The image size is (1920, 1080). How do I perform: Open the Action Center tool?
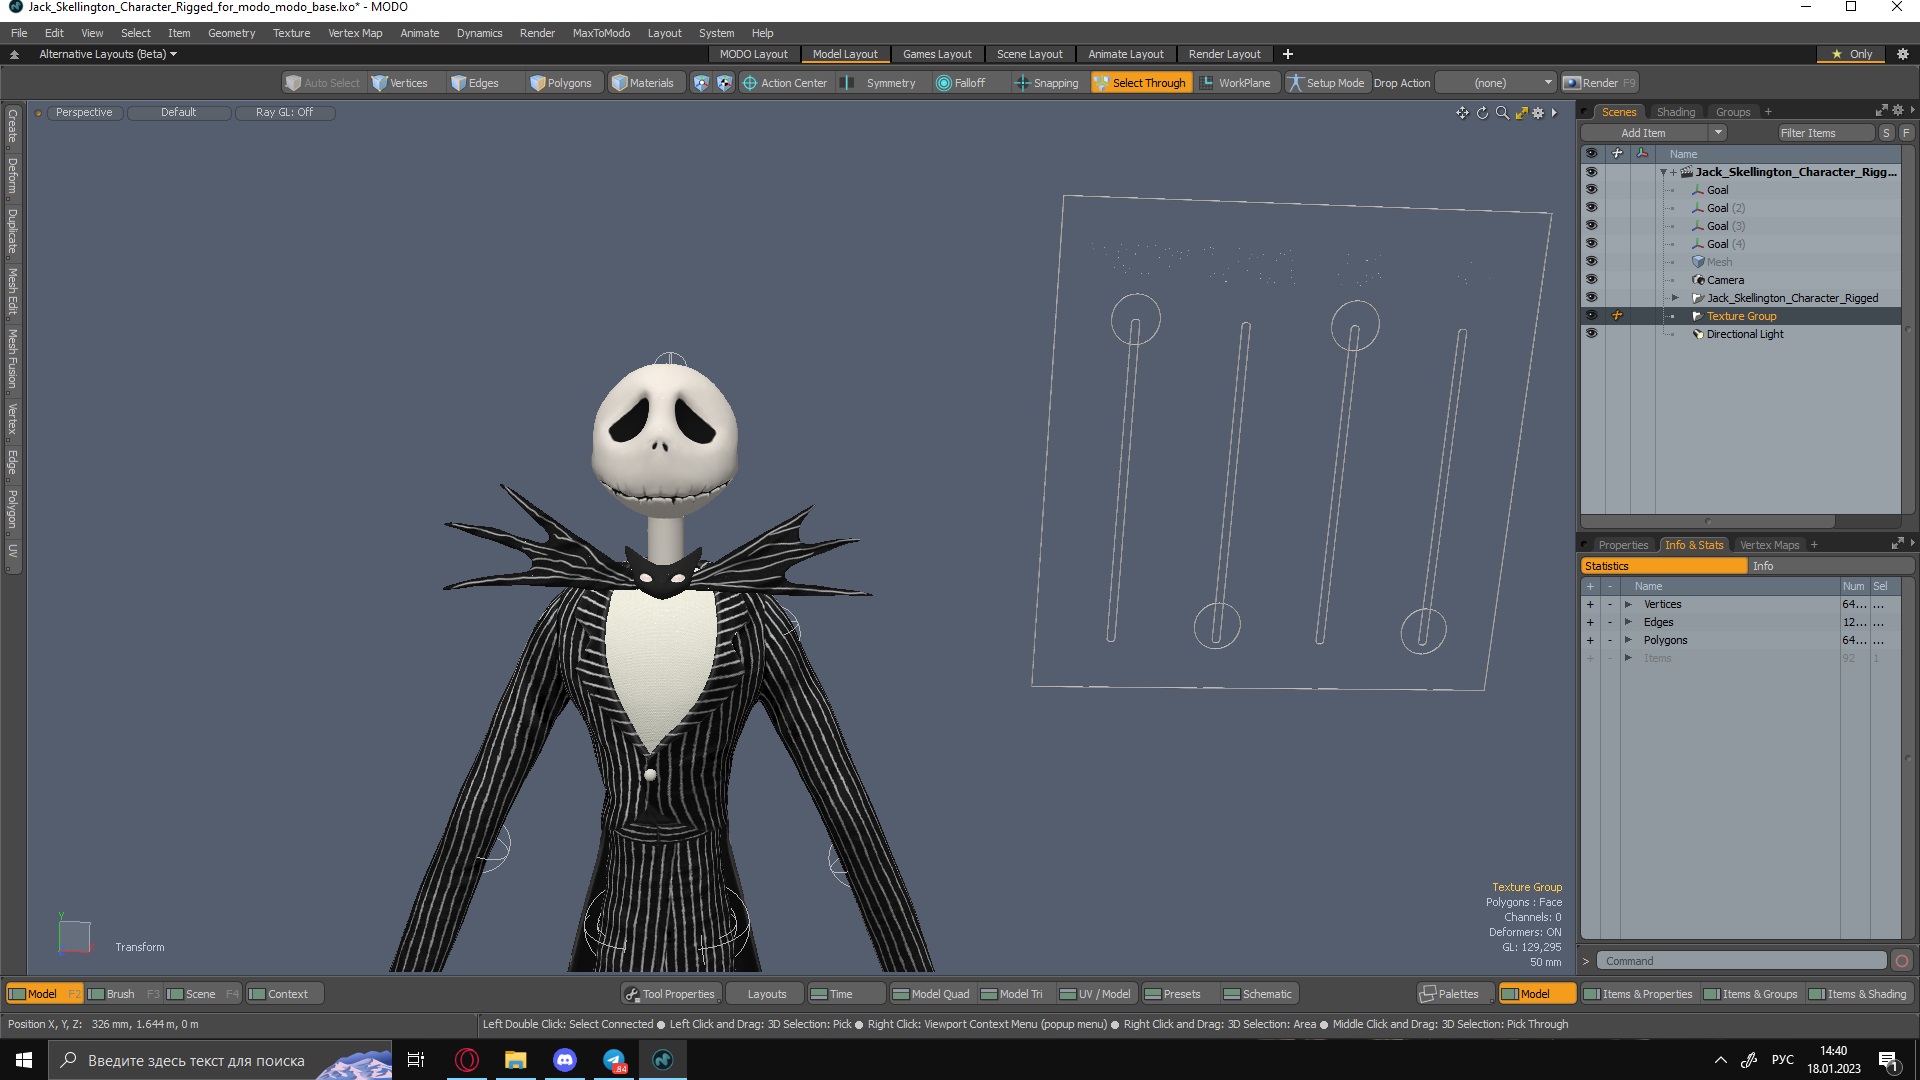coord(784,83)
